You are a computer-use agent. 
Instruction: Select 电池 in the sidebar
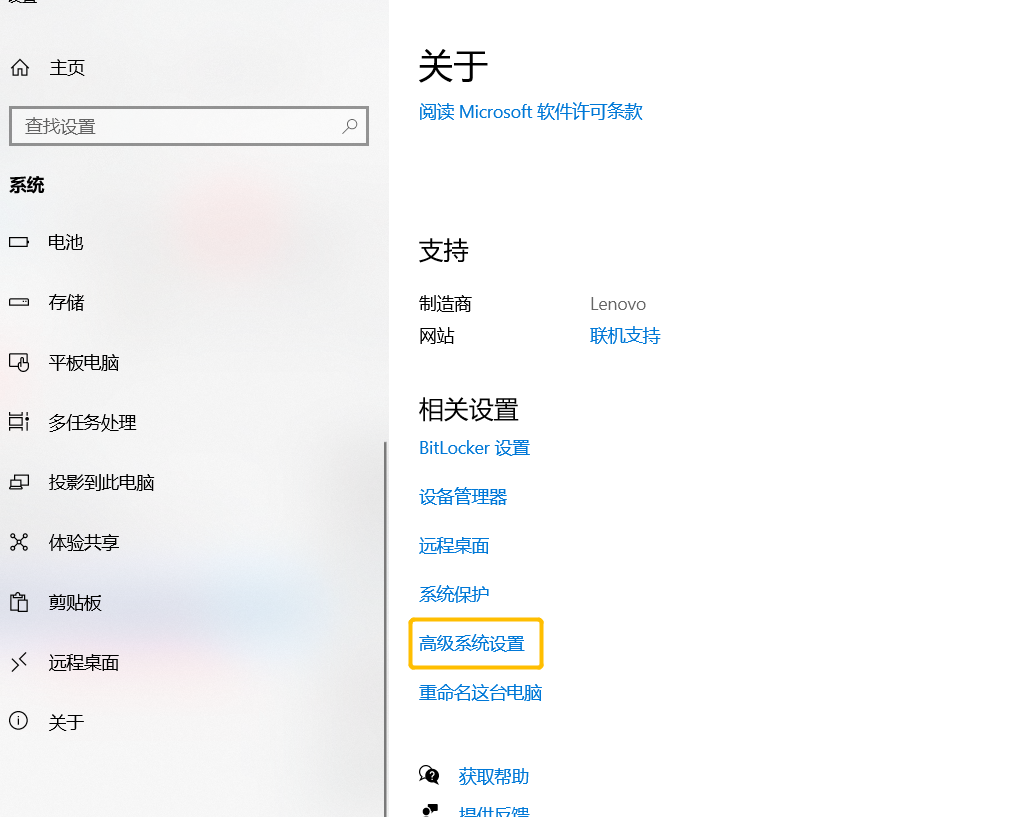[x=66, y=242]
